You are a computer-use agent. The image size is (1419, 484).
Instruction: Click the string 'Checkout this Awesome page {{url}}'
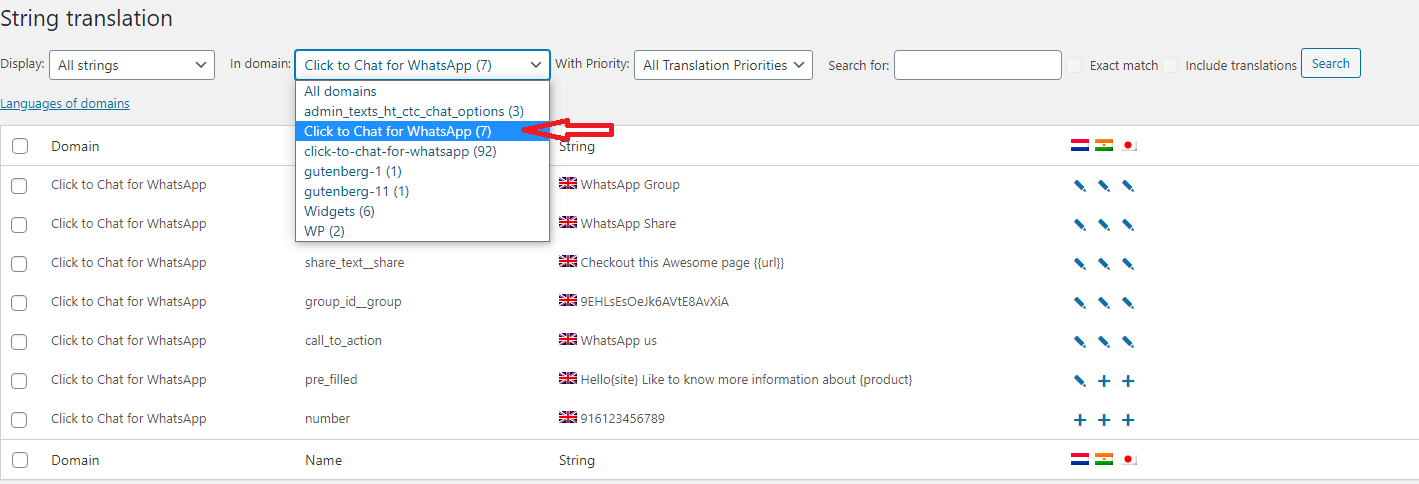point(682,263)
